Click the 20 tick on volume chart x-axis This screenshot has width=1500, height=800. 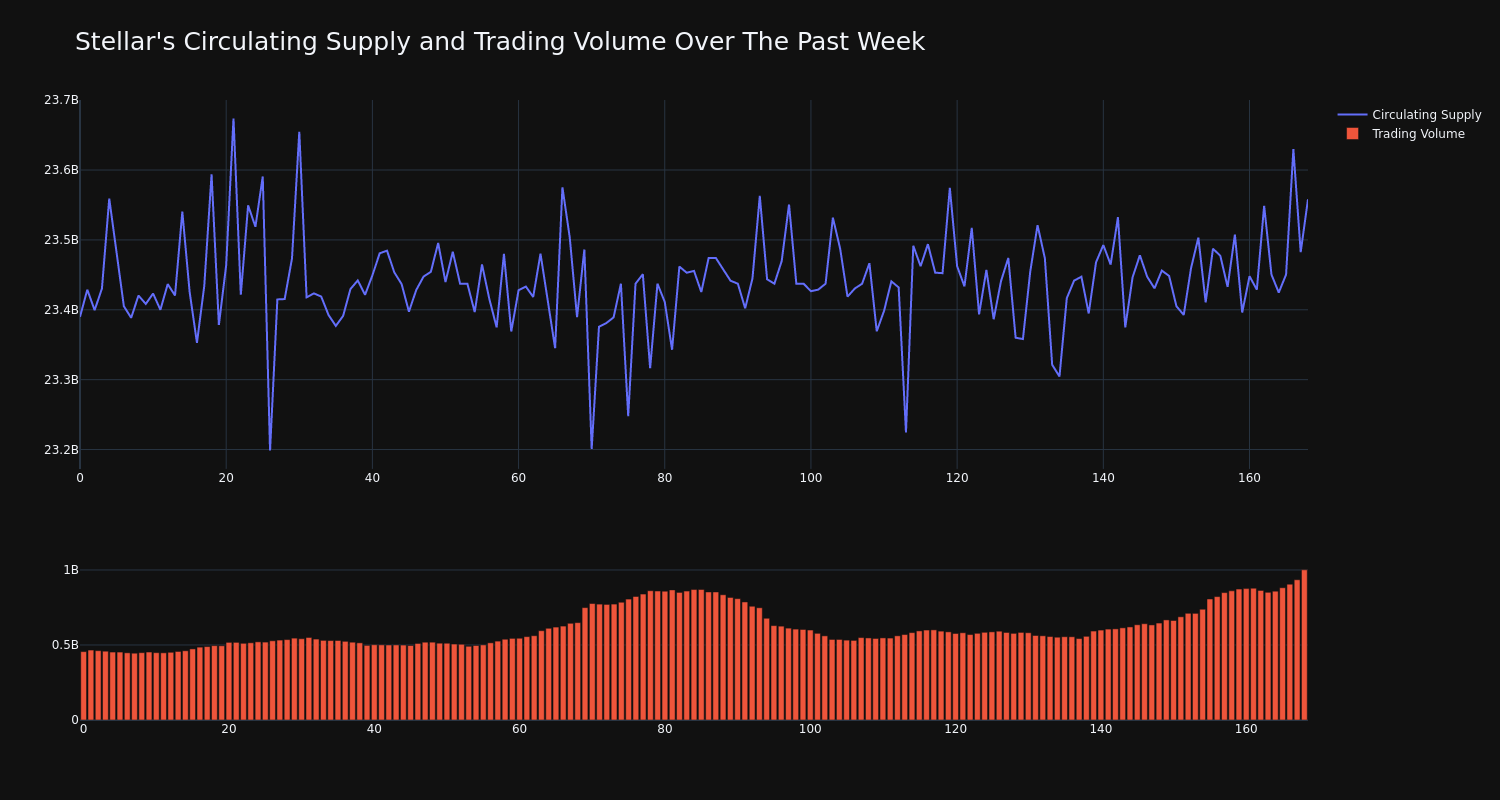tap(229, 729)
